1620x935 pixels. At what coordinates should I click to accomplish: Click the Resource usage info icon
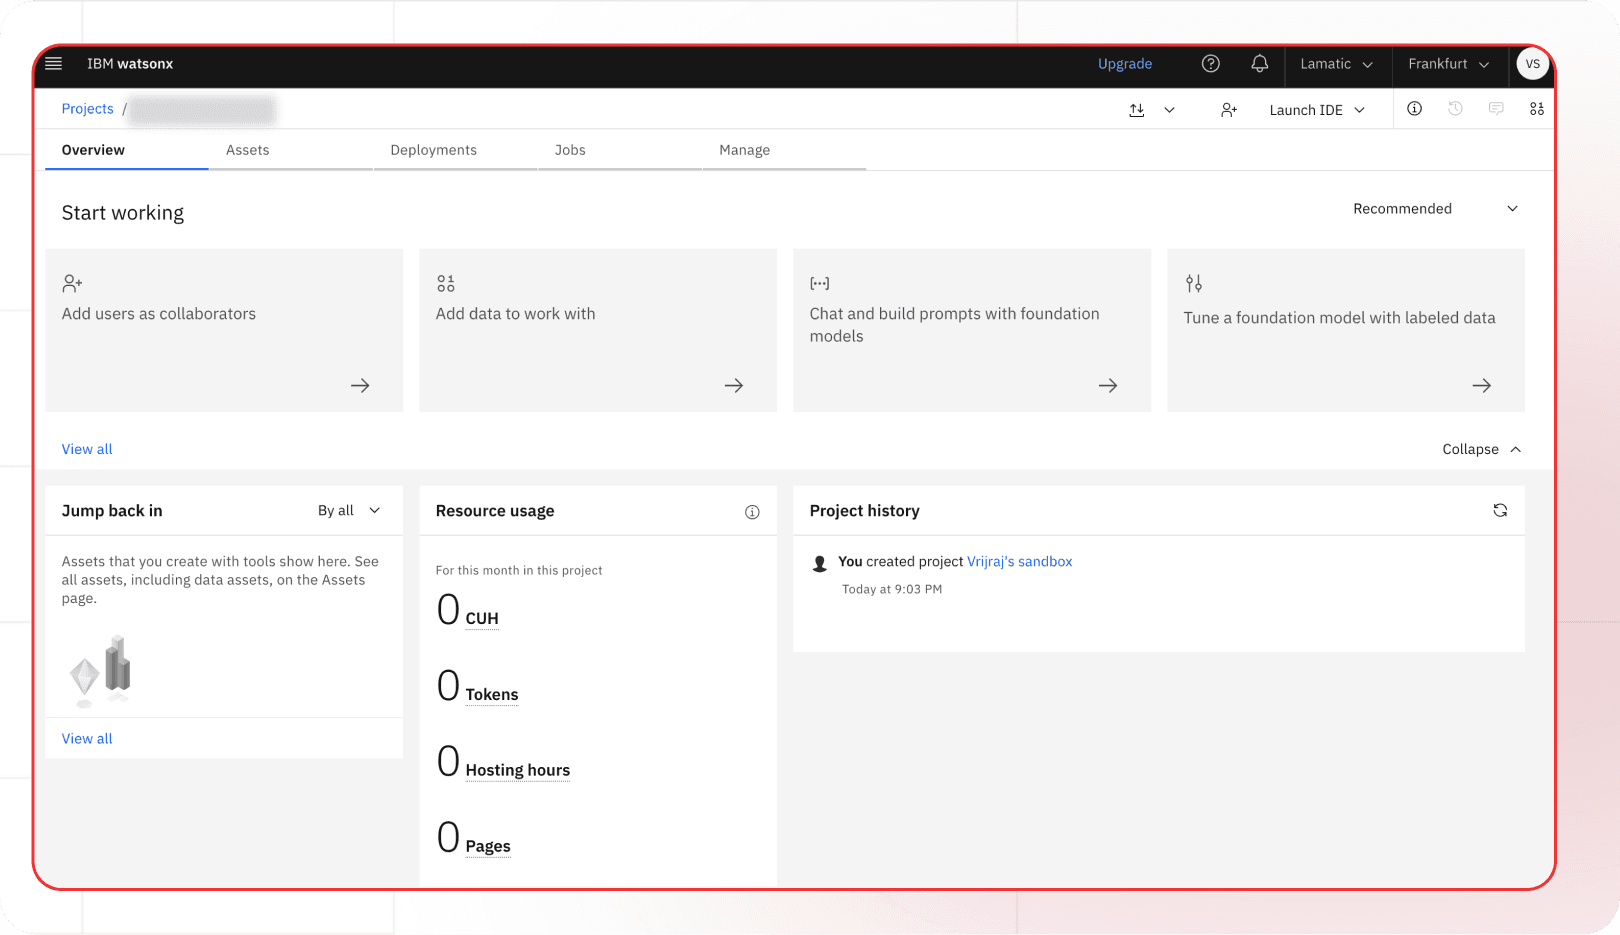click(x=752, y=512)
